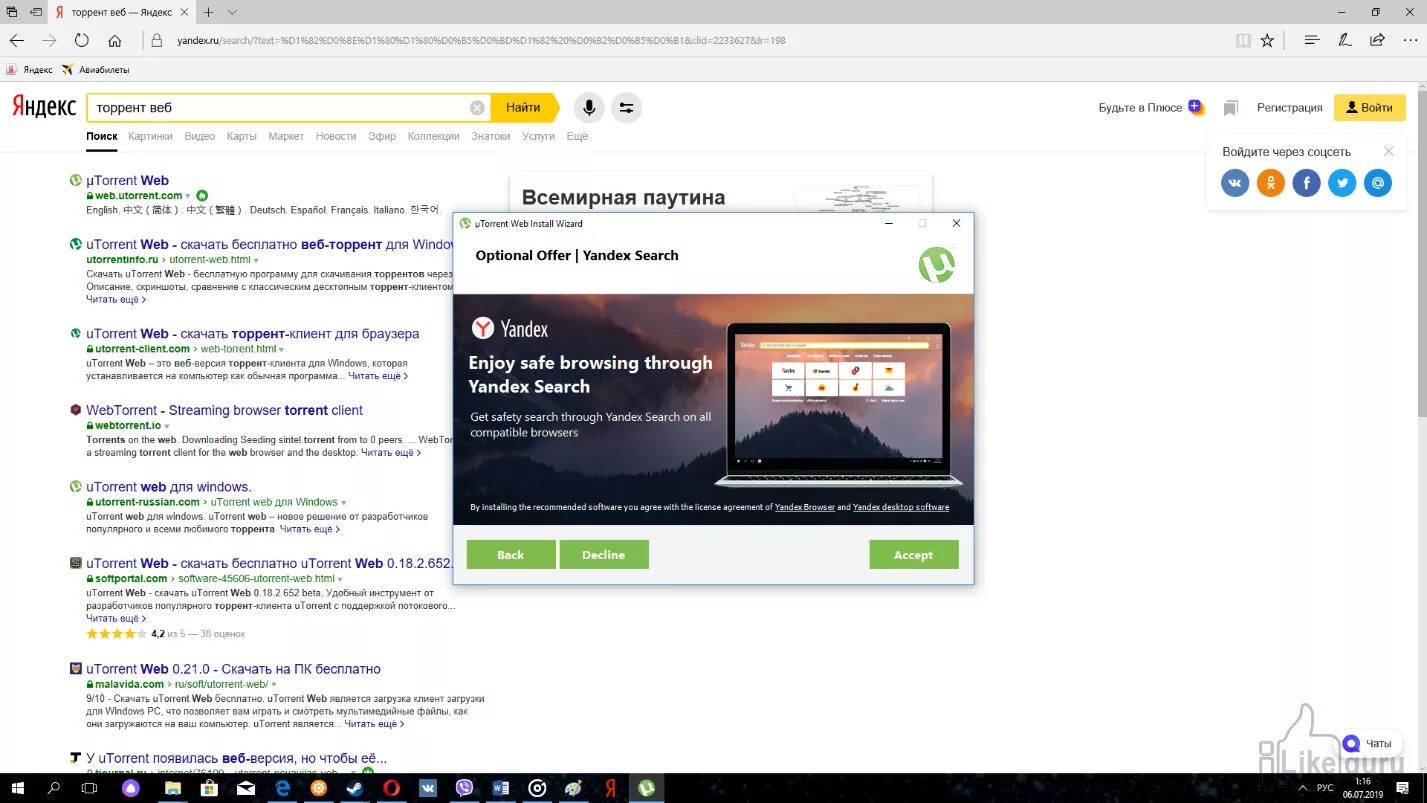
Task: Open Steam from the taskbar
Action: pyautogui.click(x=354, y=788)
